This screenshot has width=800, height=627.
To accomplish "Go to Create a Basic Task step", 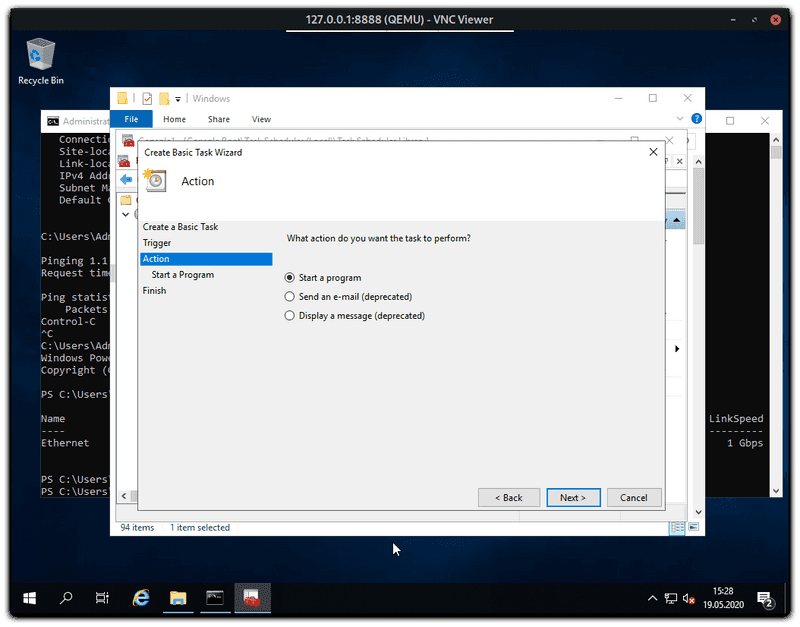I will tap(180, 227).
